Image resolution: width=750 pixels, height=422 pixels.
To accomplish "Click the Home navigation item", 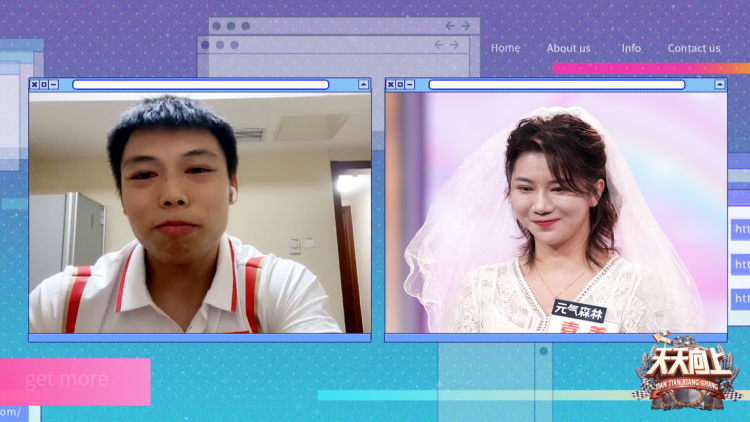I will [505, 48].
